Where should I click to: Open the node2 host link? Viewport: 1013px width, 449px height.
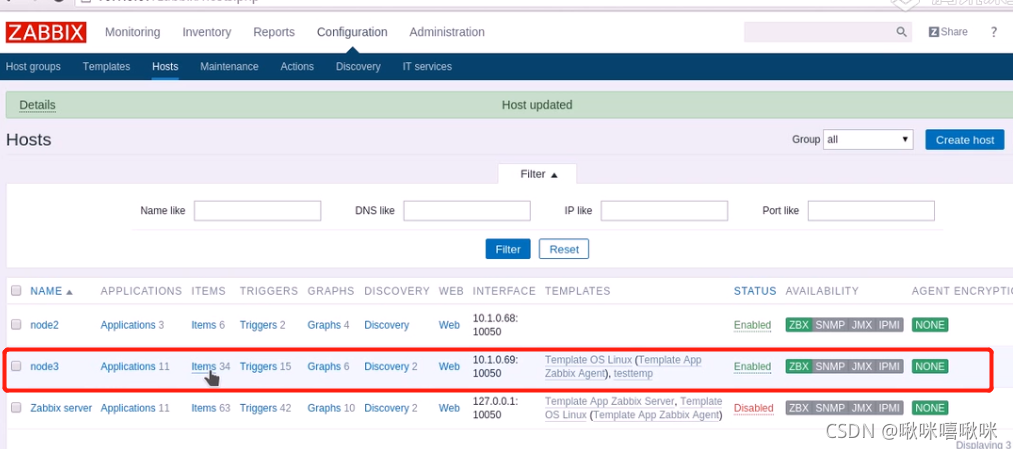pyautogui.click(x=45, y=325)
